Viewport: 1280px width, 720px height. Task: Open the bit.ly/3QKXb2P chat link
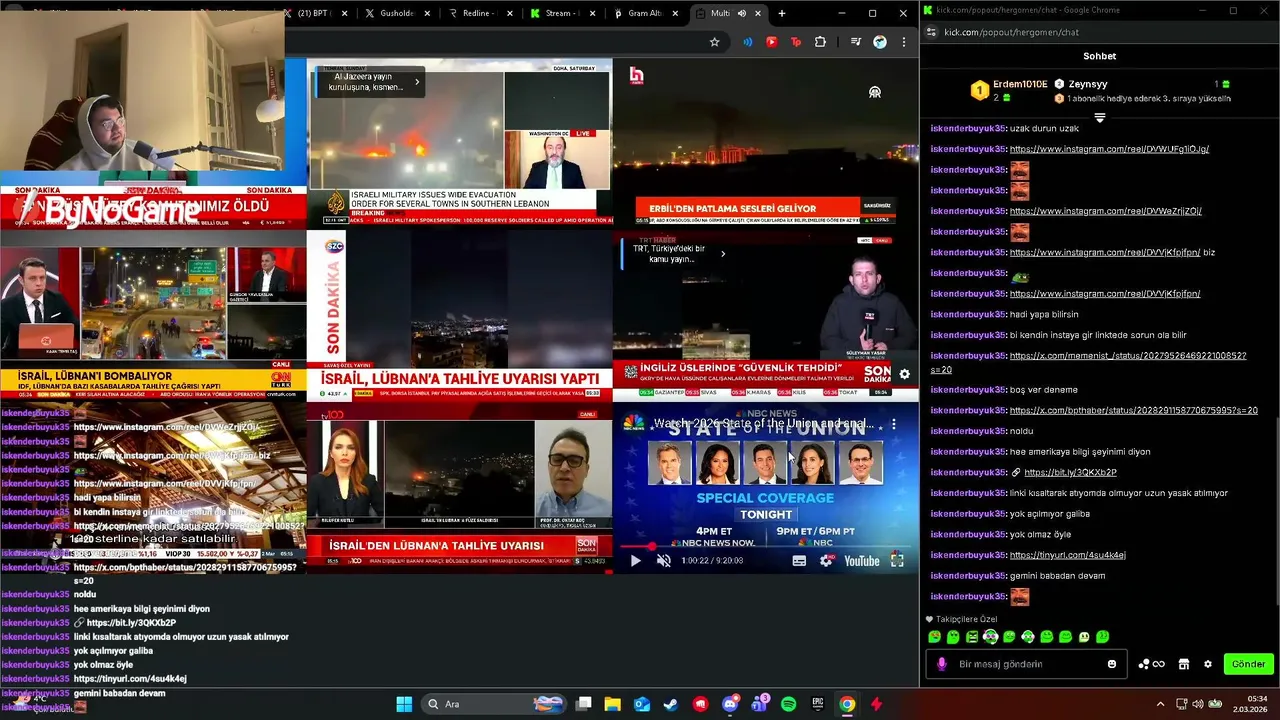coord(1070,472)
